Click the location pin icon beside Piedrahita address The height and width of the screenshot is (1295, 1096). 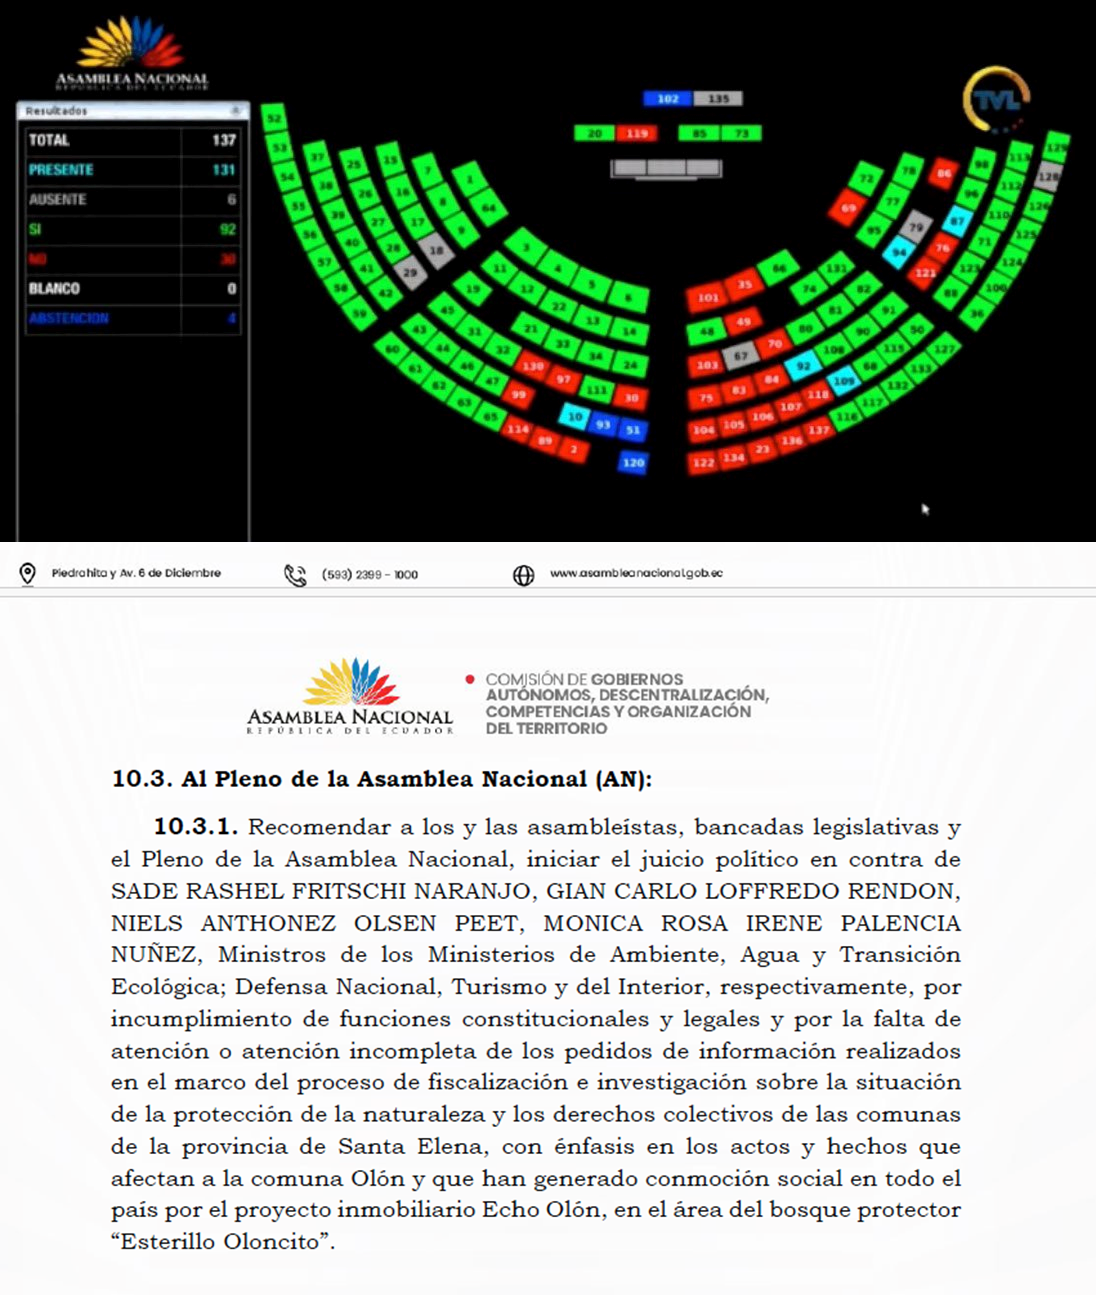[28, 574]
